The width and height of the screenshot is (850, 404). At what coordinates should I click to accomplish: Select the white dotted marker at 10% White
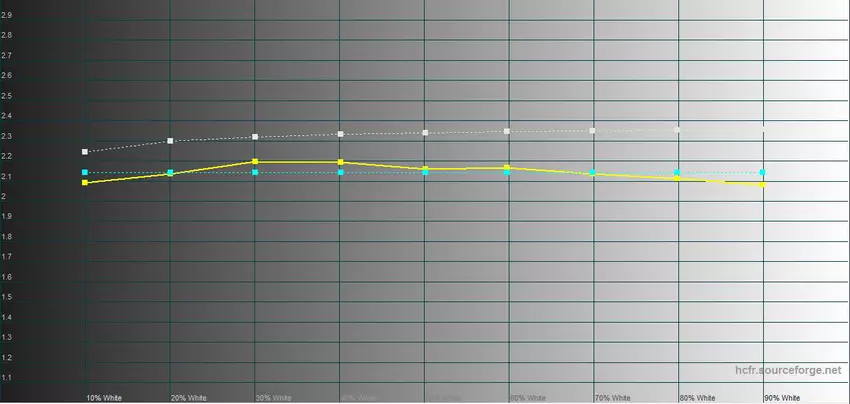click(85, 152)
